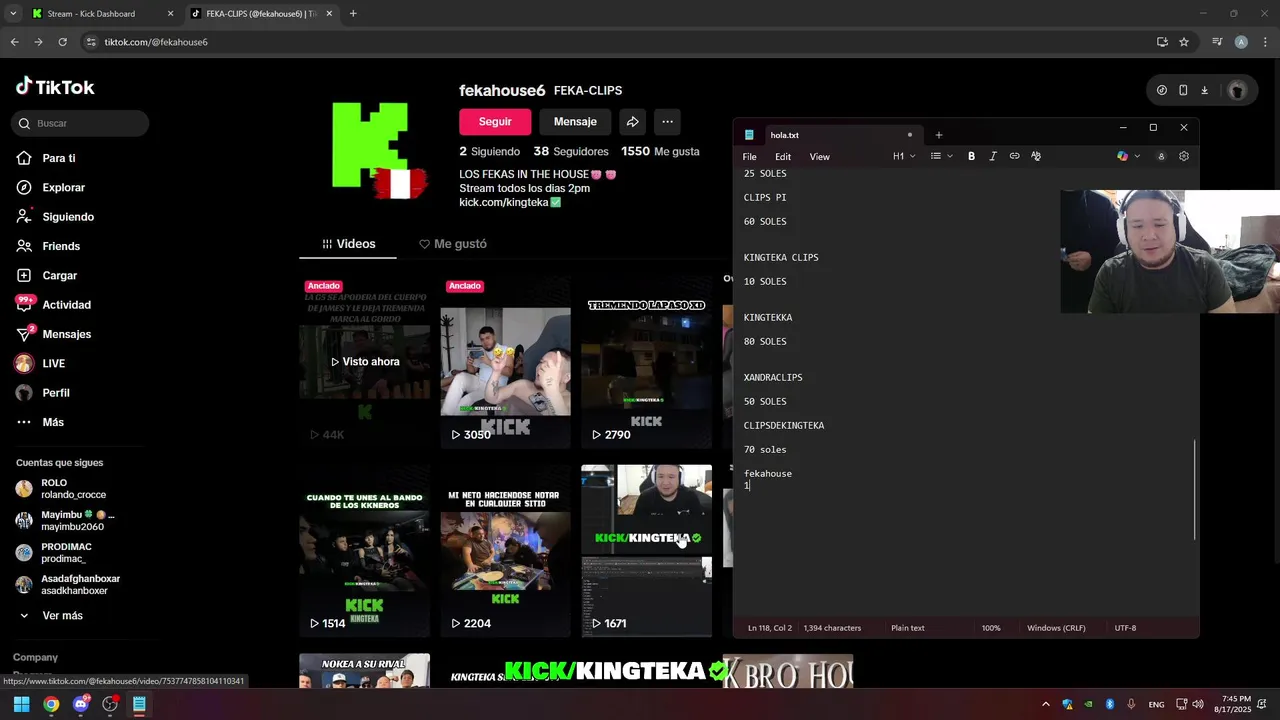This screenshot has width=1280, height=720.
Task: Click TikTok desktop download icon
Action: pos(1204,90)
